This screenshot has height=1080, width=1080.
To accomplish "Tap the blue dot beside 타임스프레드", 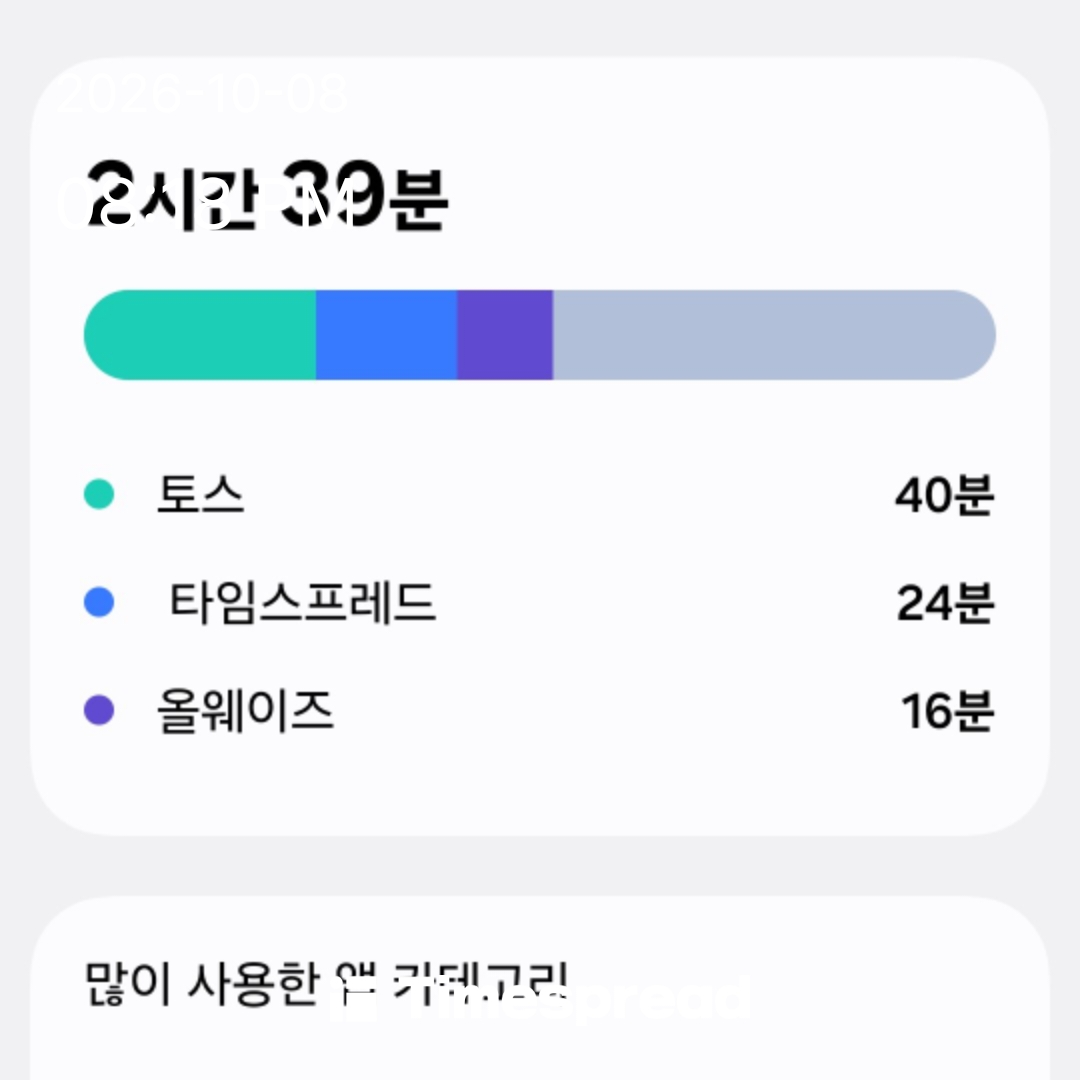I will [98, 602].
